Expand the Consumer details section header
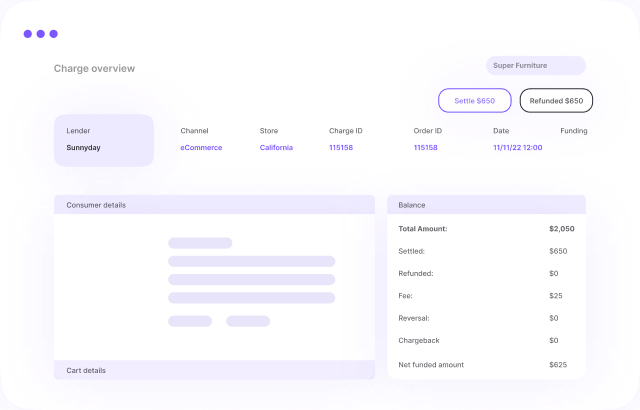The width and height of the screenshot is (640, 410). pyautogui.click(x=214, y=205)
